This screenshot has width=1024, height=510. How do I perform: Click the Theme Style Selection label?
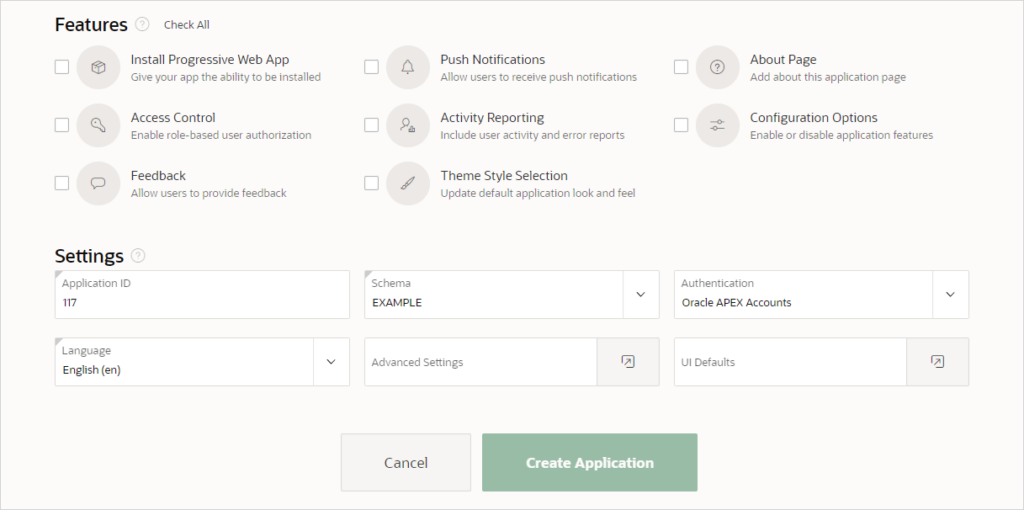coord(504,176)
